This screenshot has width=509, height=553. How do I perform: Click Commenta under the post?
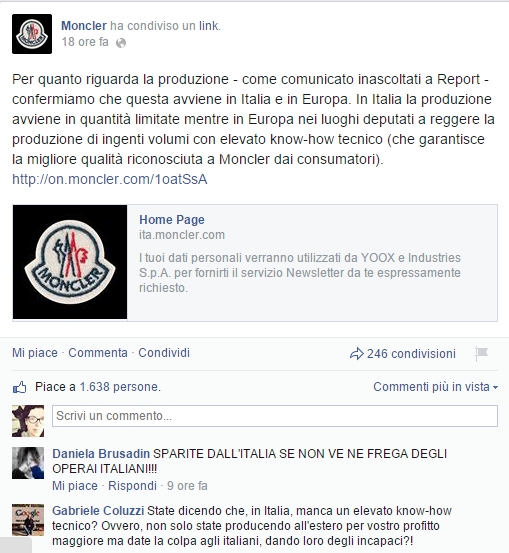point(98,353)
